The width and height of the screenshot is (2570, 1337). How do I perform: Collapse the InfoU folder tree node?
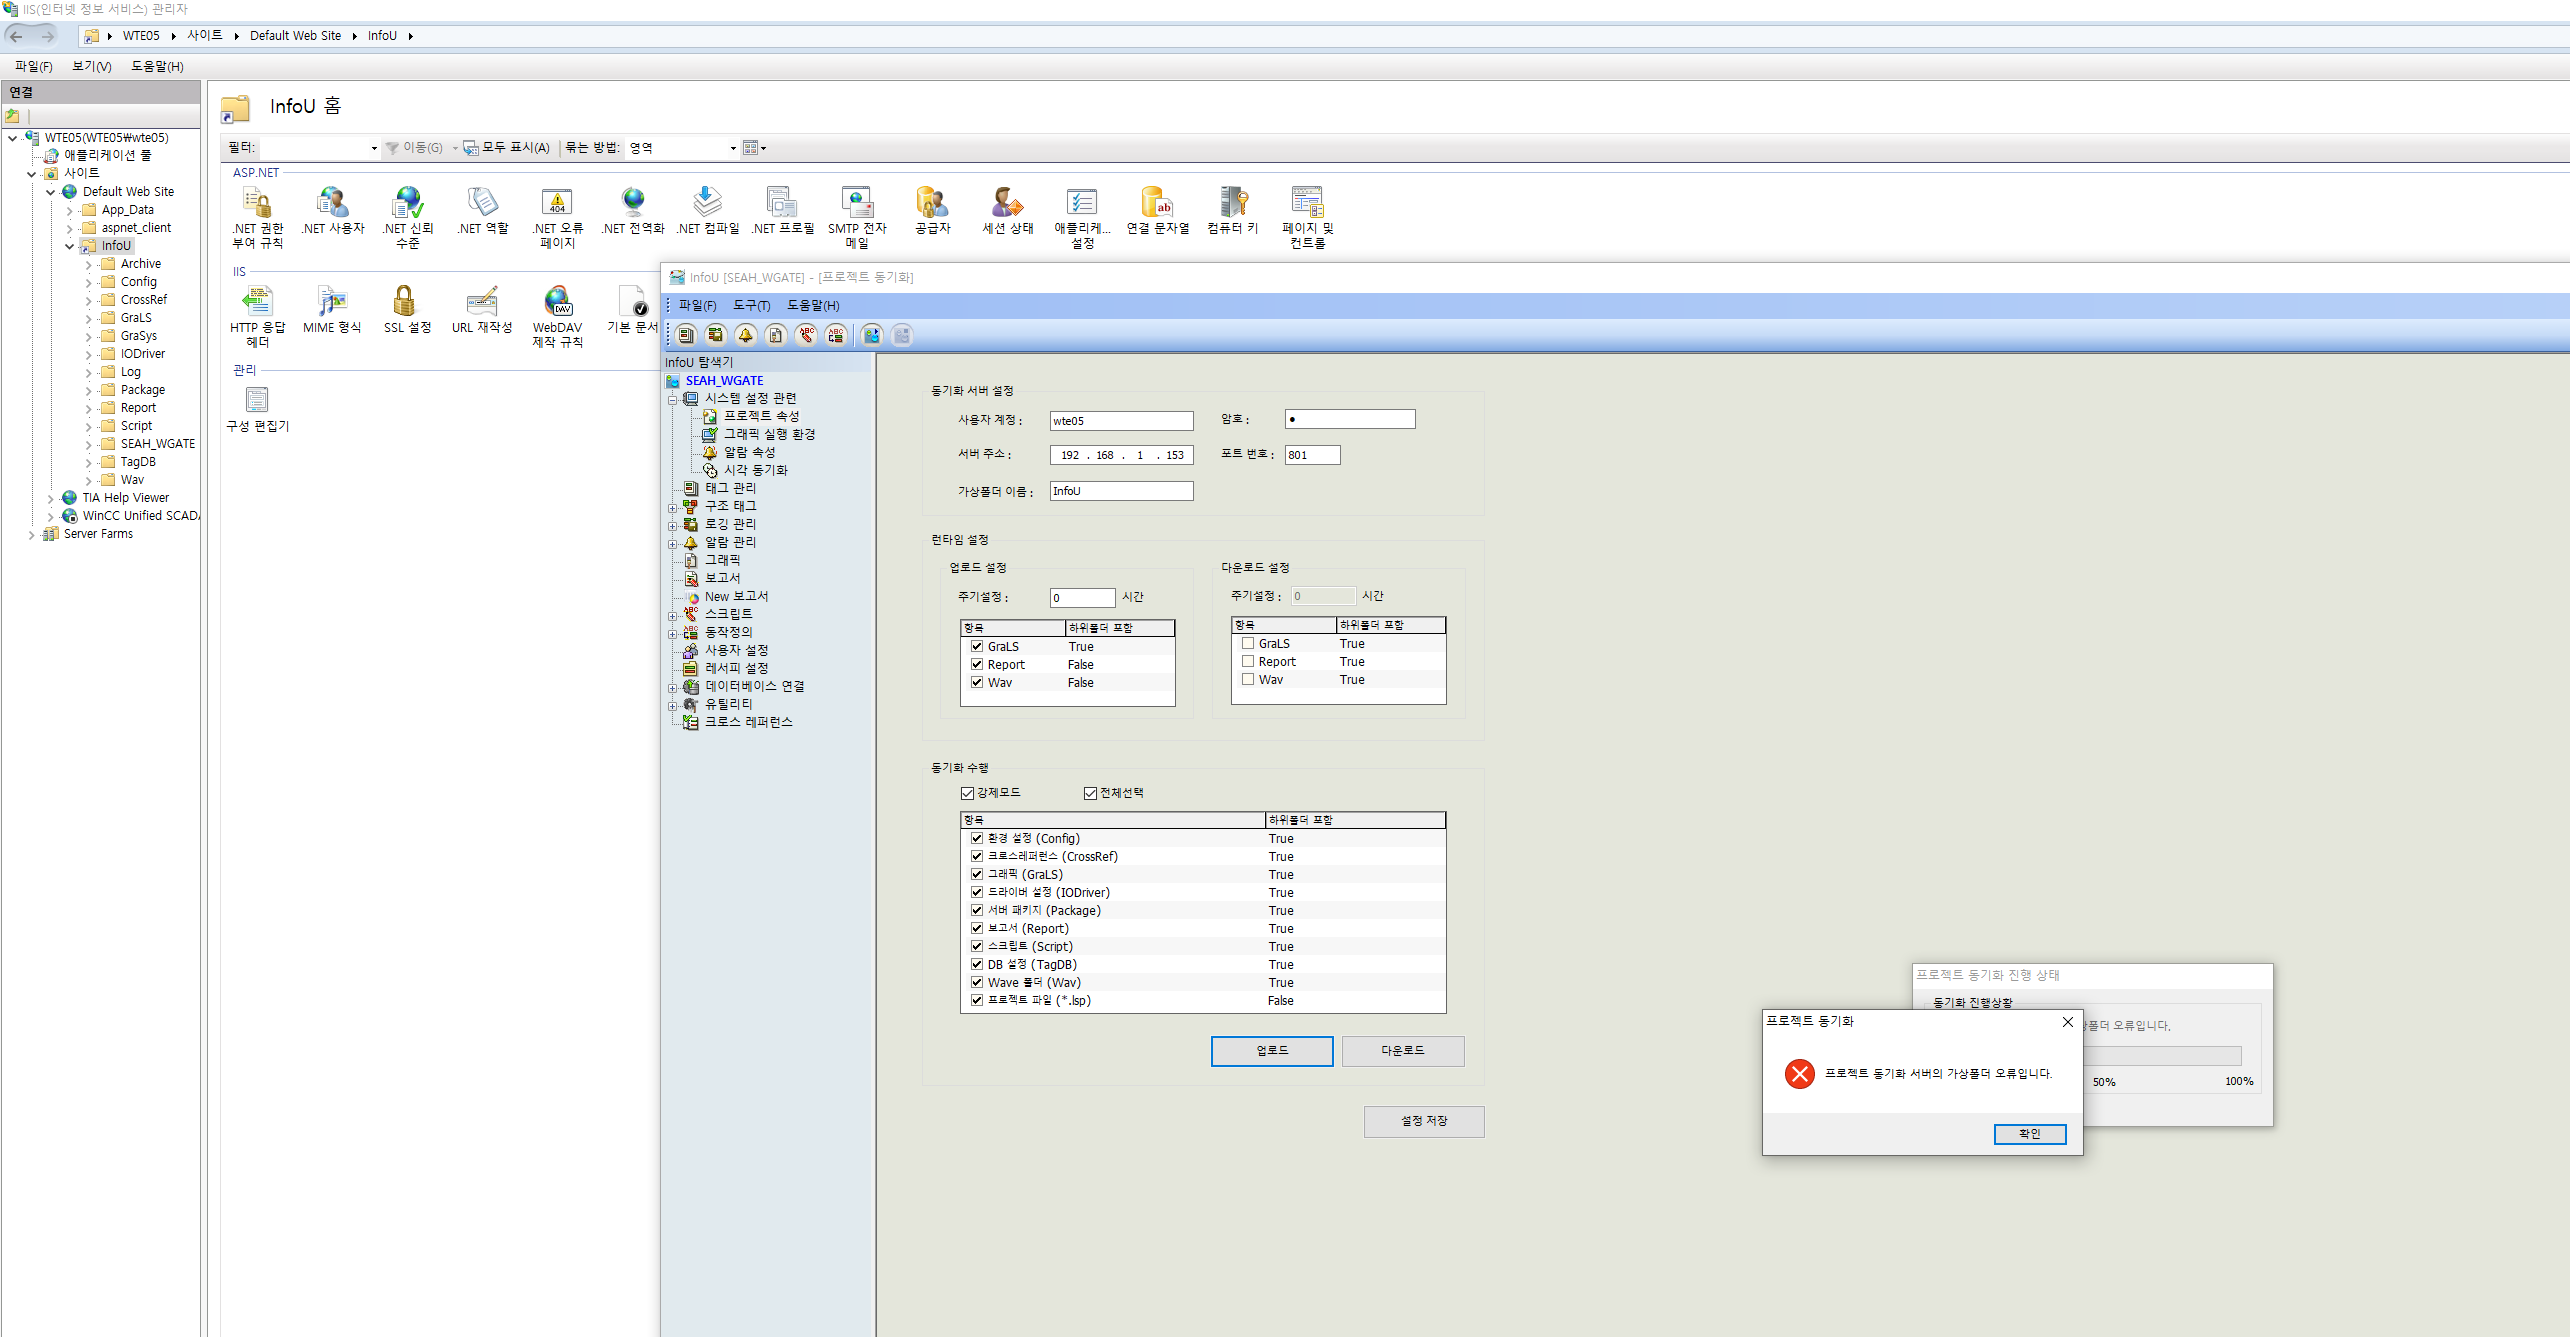coord(69,246)
